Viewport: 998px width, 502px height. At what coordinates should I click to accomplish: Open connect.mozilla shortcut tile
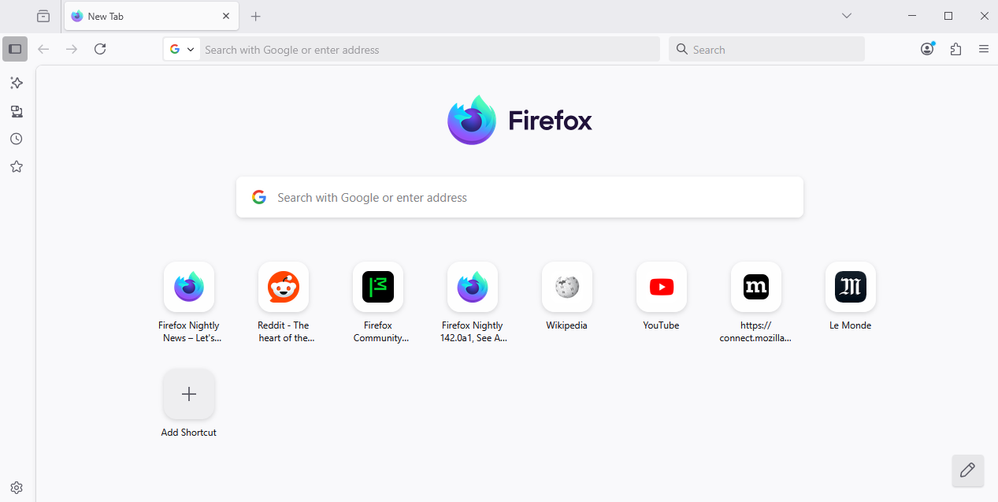click(x=756, y=287)
